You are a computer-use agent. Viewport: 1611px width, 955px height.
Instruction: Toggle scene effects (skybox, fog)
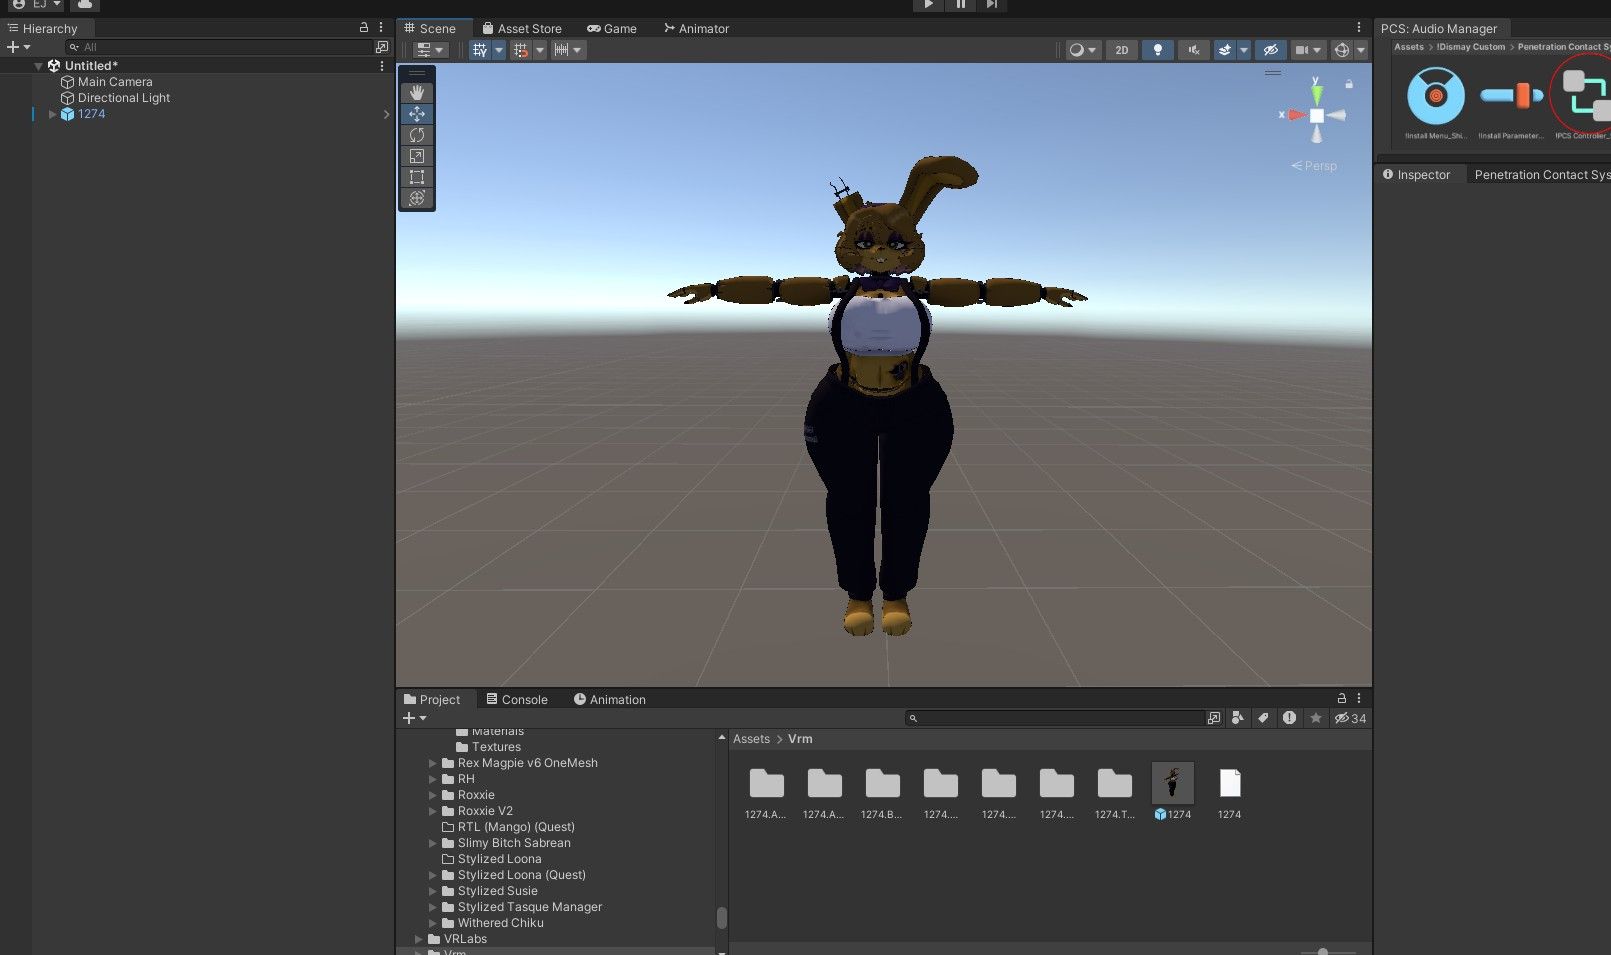coord(1224,50)
